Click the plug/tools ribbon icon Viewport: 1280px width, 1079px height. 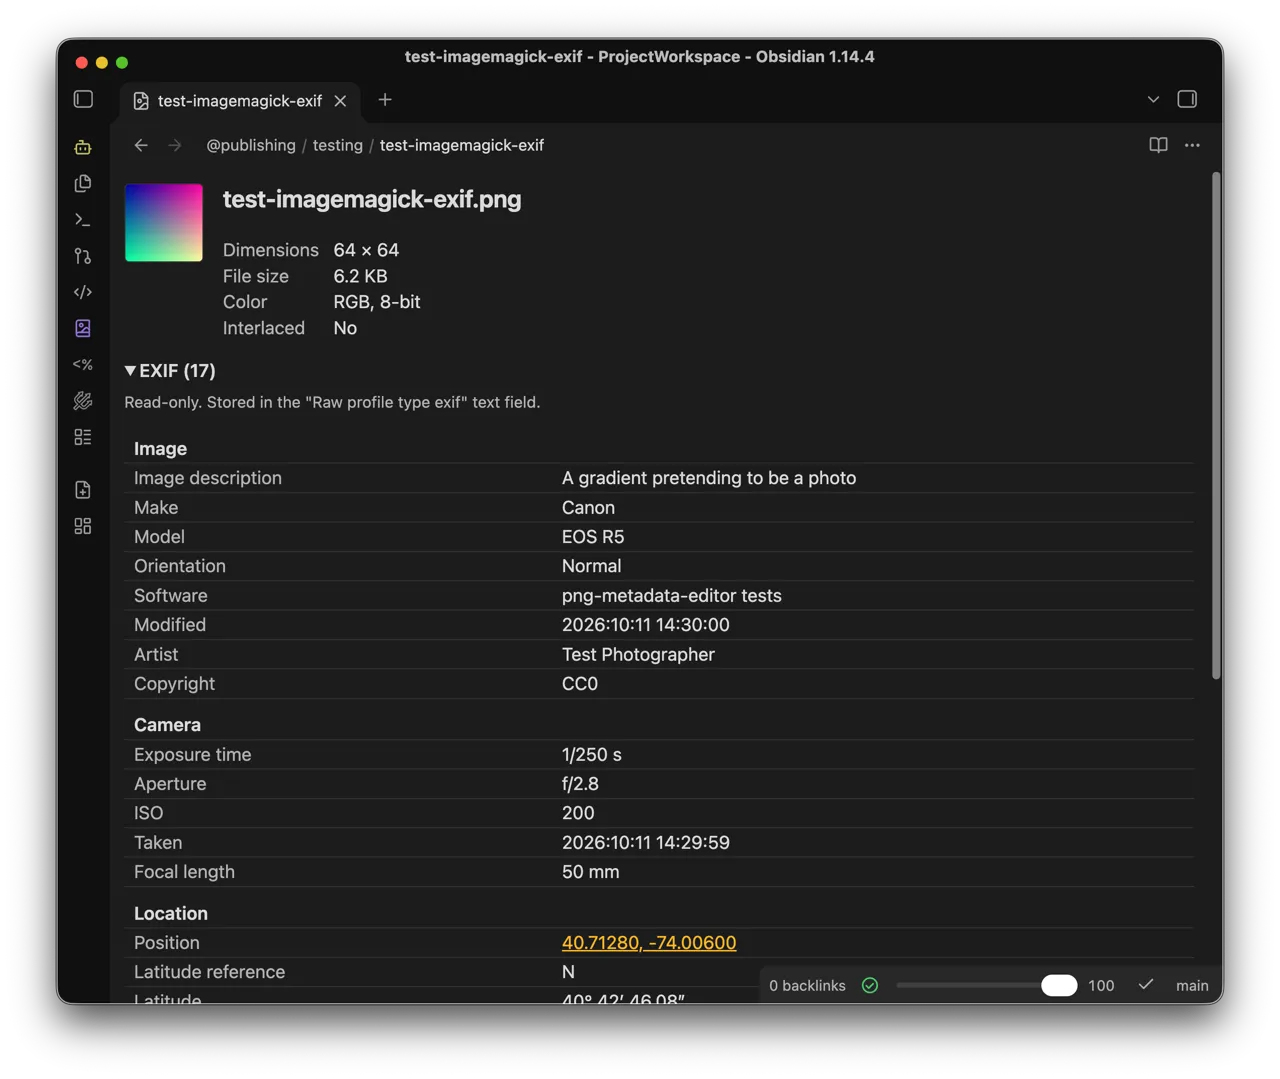click(x=83, y=401)
